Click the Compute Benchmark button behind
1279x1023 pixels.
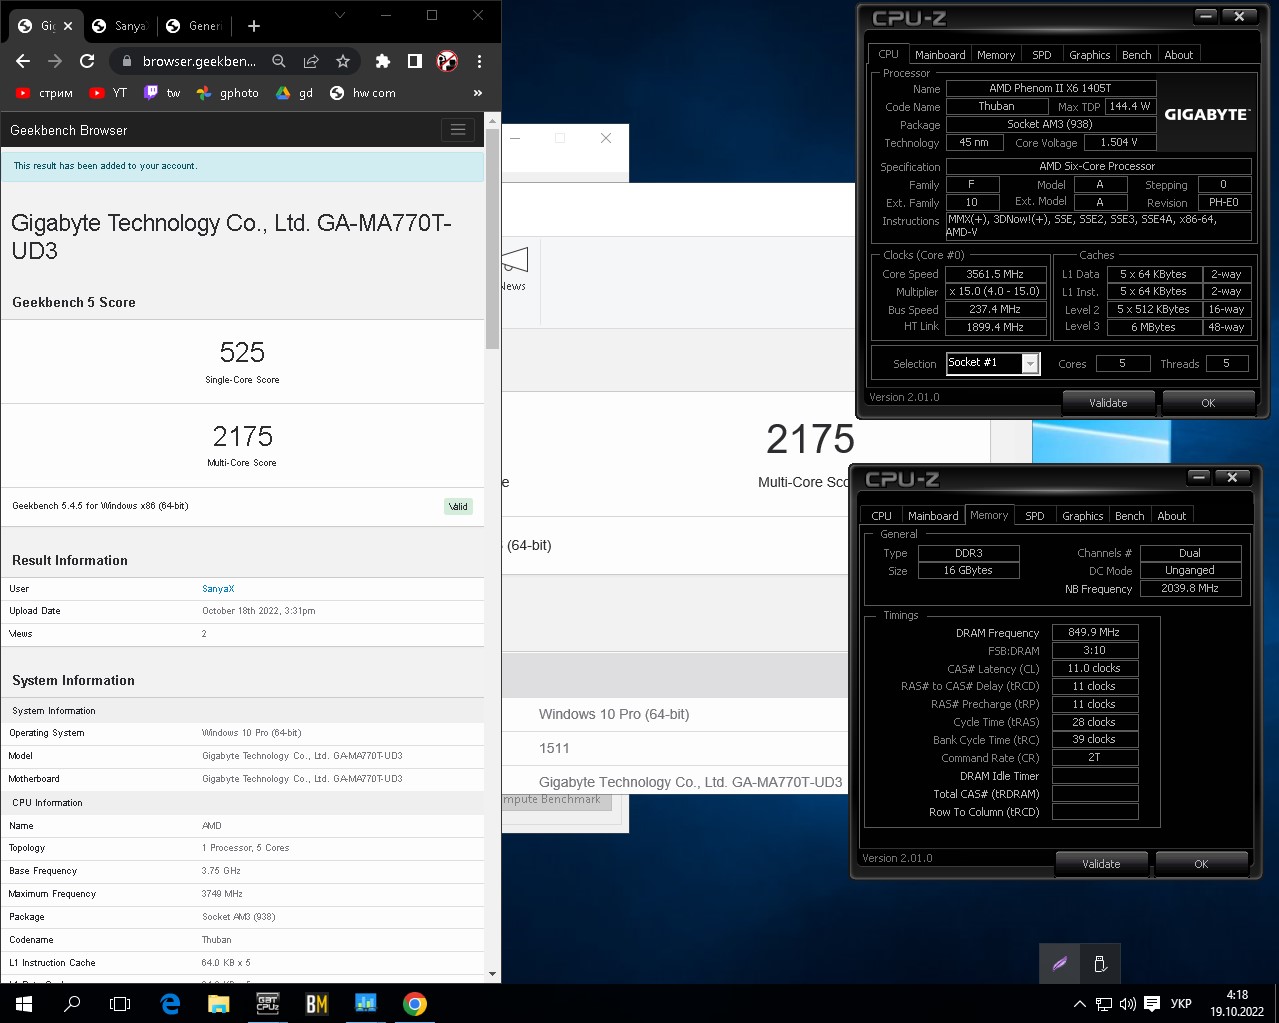pyautogui.click(x=555, y=800)
